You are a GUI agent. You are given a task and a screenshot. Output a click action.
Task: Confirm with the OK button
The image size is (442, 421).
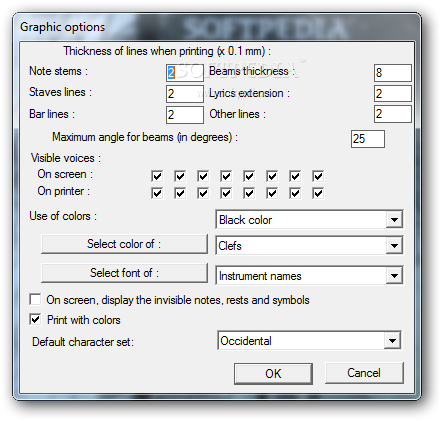pos(273,374)
